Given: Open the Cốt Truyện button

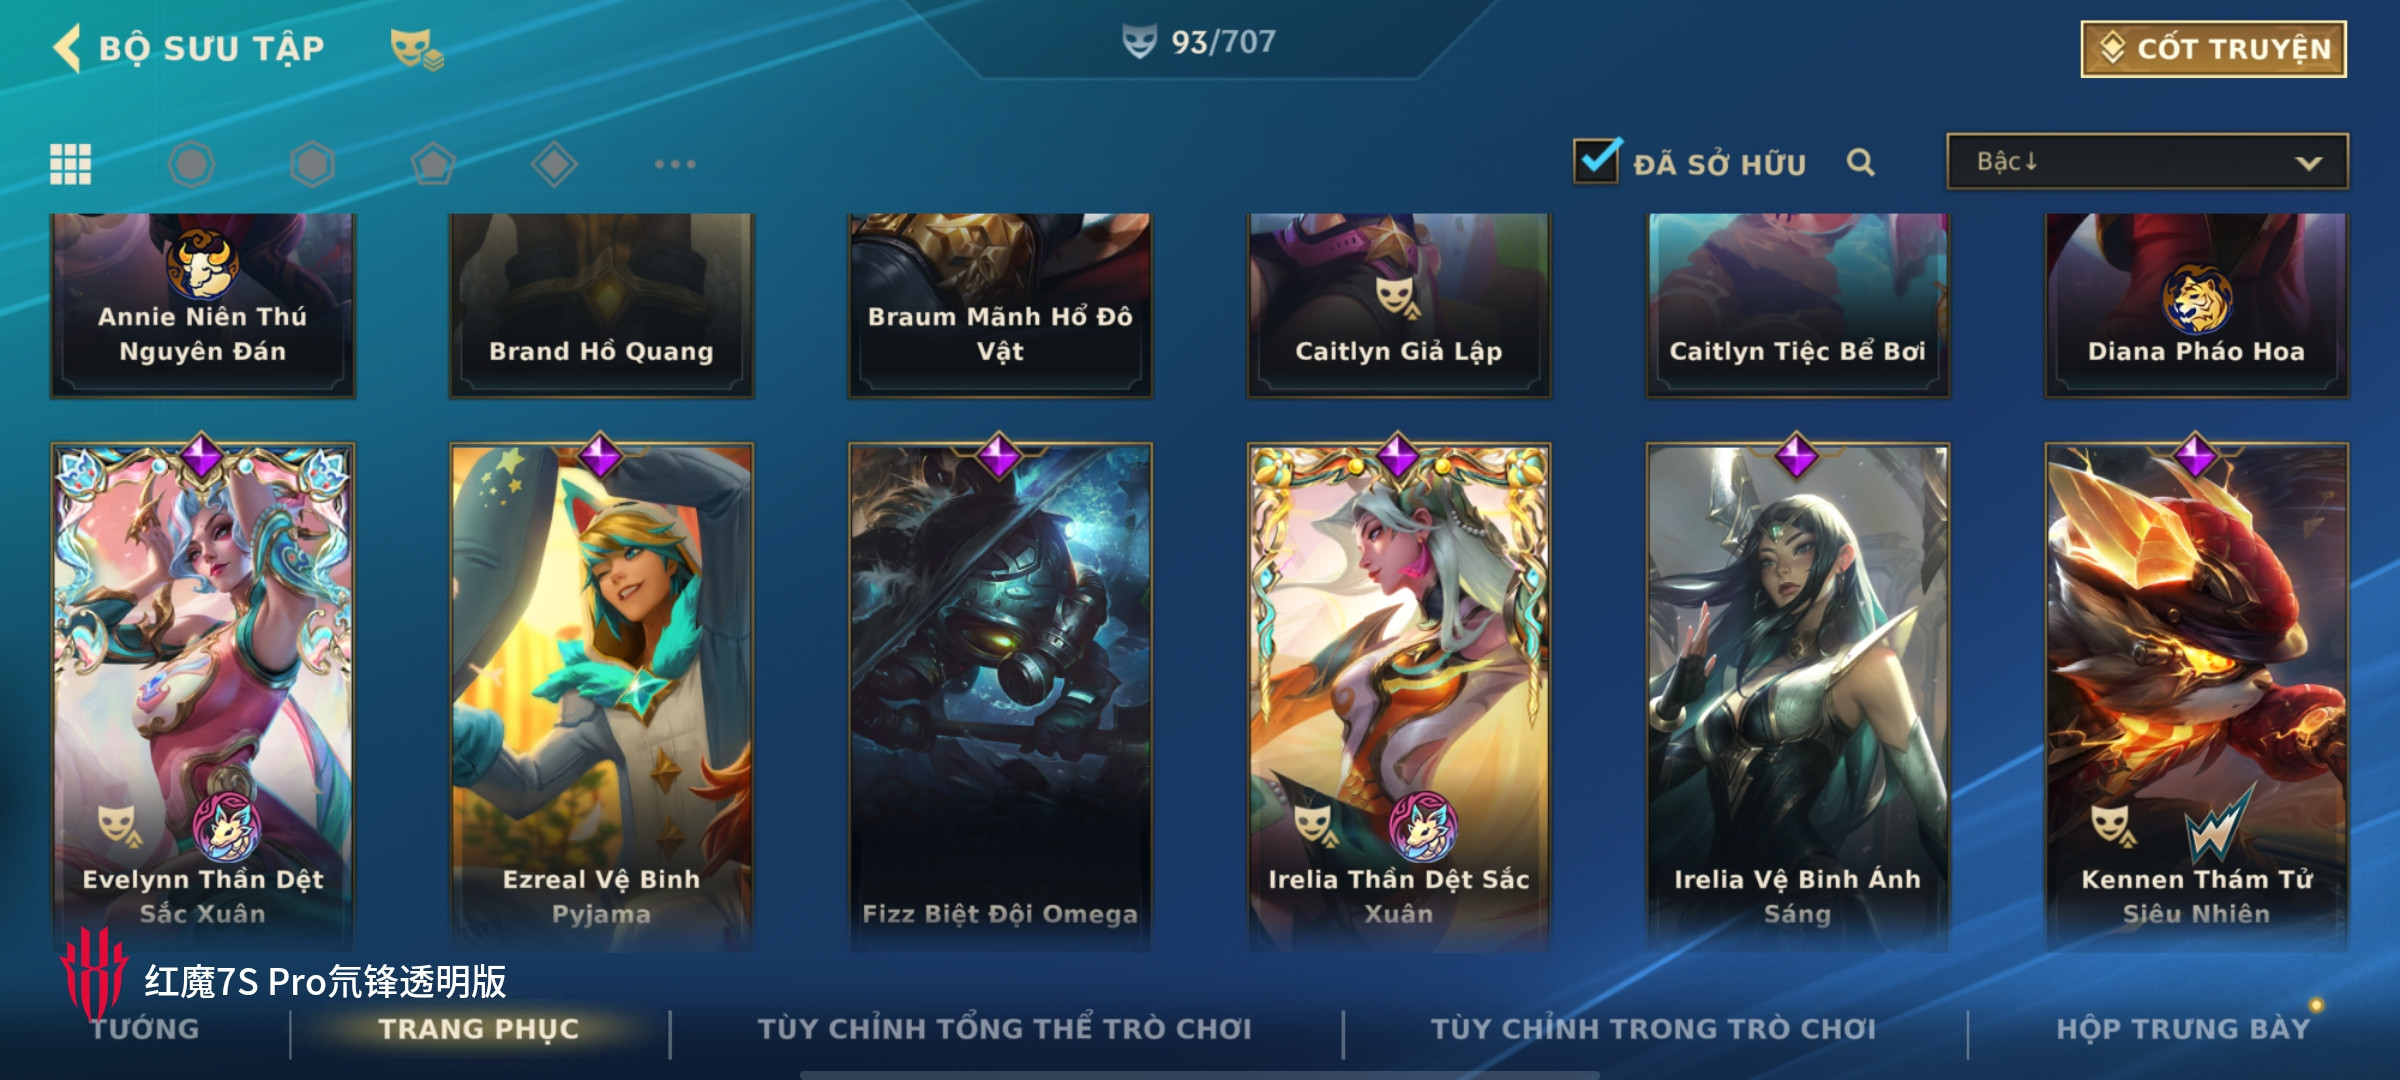Looking at the screenshot, I should 2214,49.
